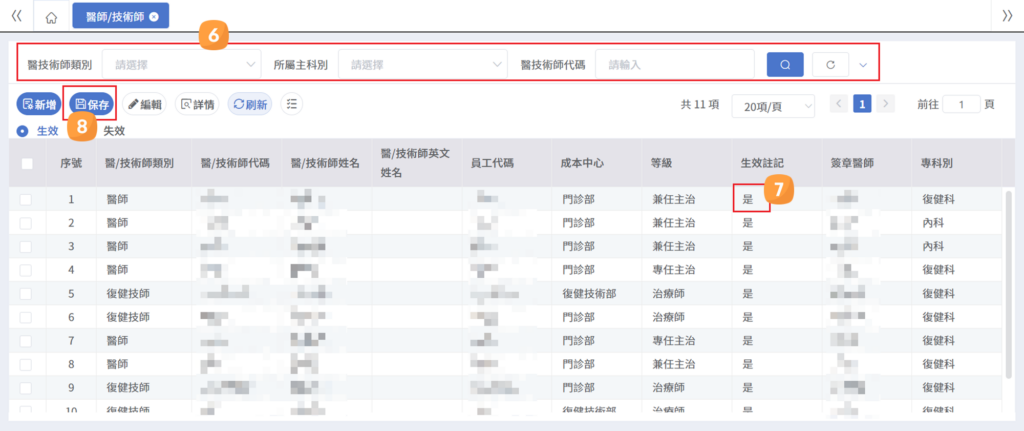
Task: Click the home icon tab
Action: (x=52, y=18)
